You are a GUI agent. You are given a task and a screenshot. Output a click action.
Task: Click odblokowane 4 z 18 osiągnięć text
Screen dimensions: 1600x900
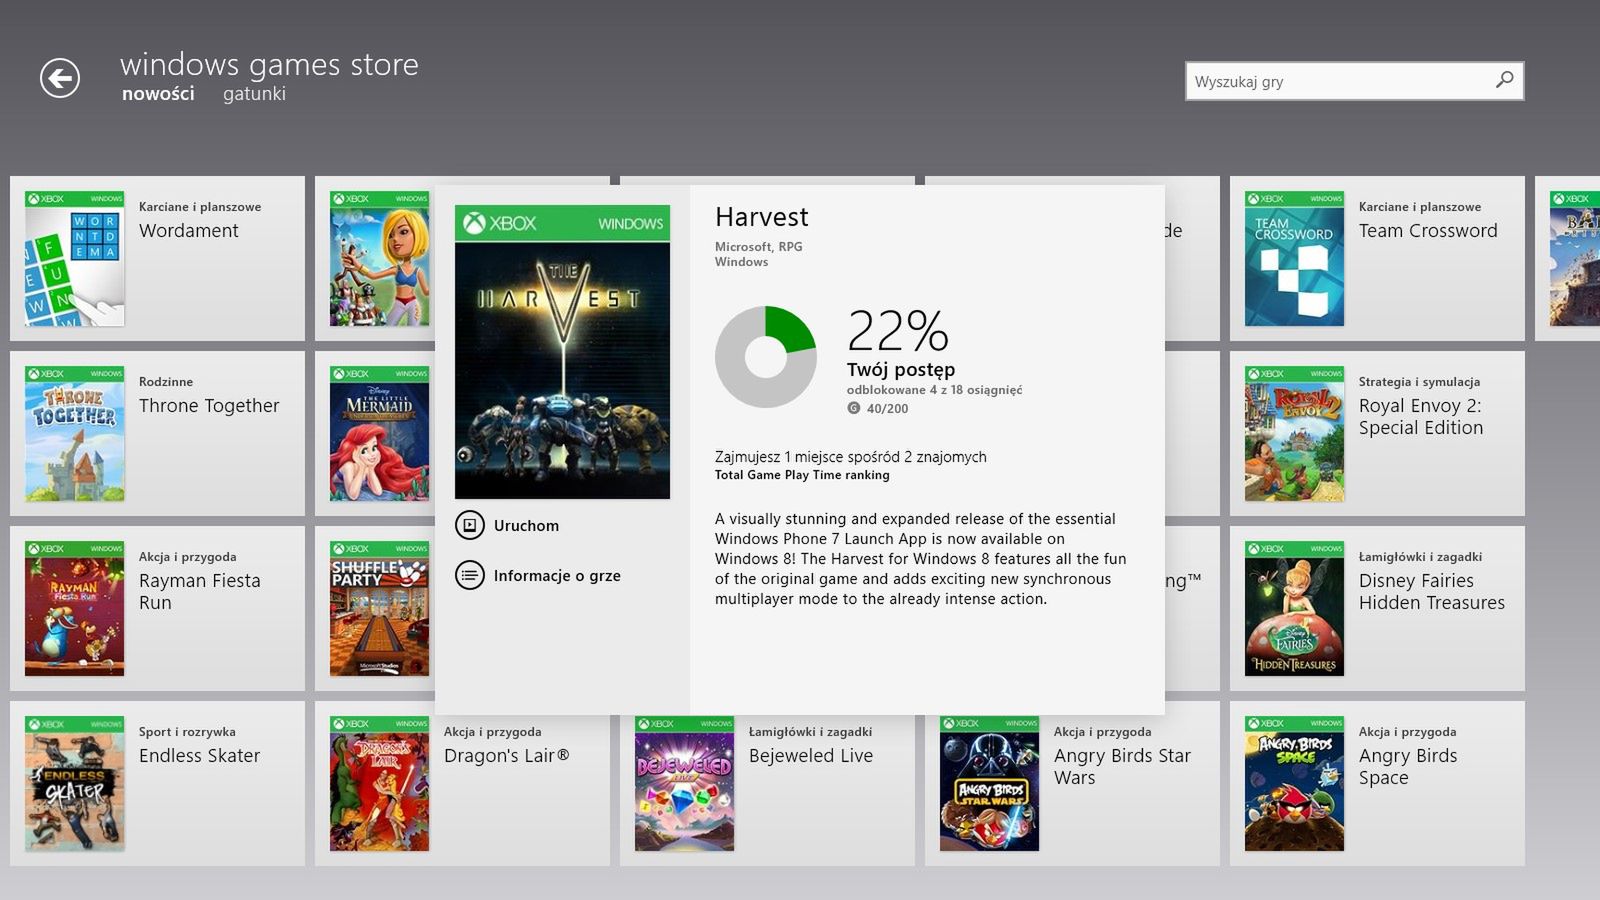coord(934,390)
